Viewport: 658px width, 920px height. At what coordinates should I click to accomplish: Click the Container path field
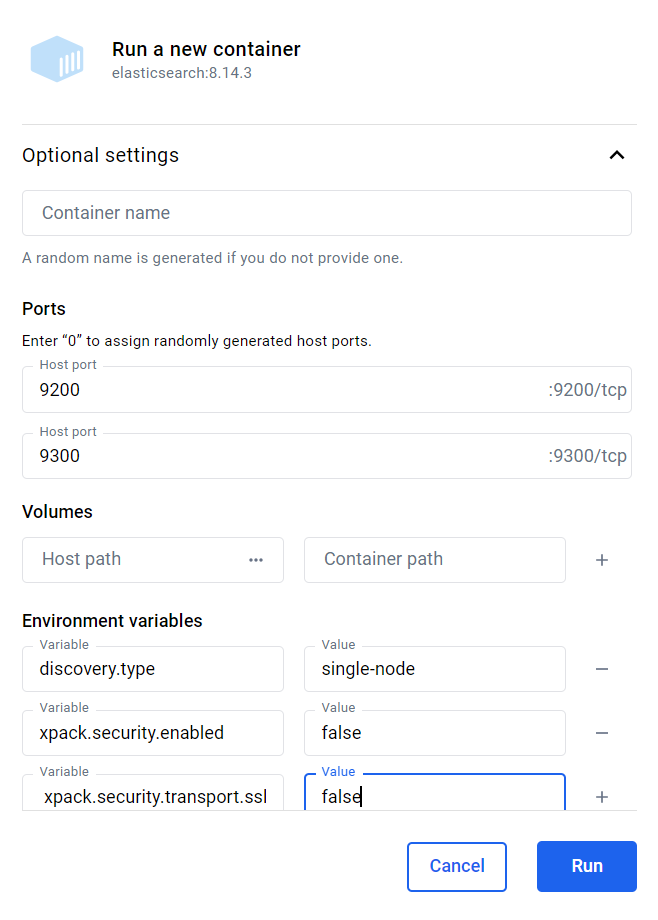click(x=435, y=560)
